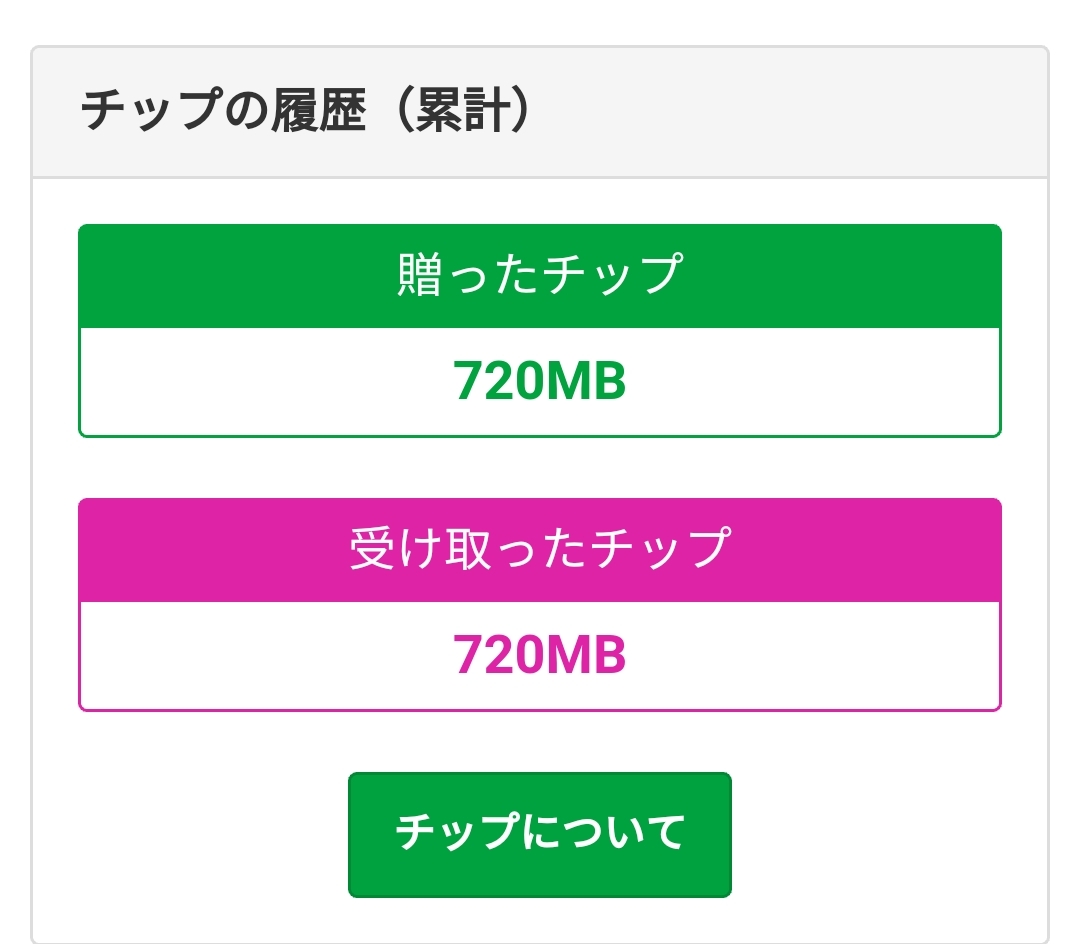Click the green 720MB sent value
The width and height of the screenshot is (1067, 944).
[x=539, y=381]
